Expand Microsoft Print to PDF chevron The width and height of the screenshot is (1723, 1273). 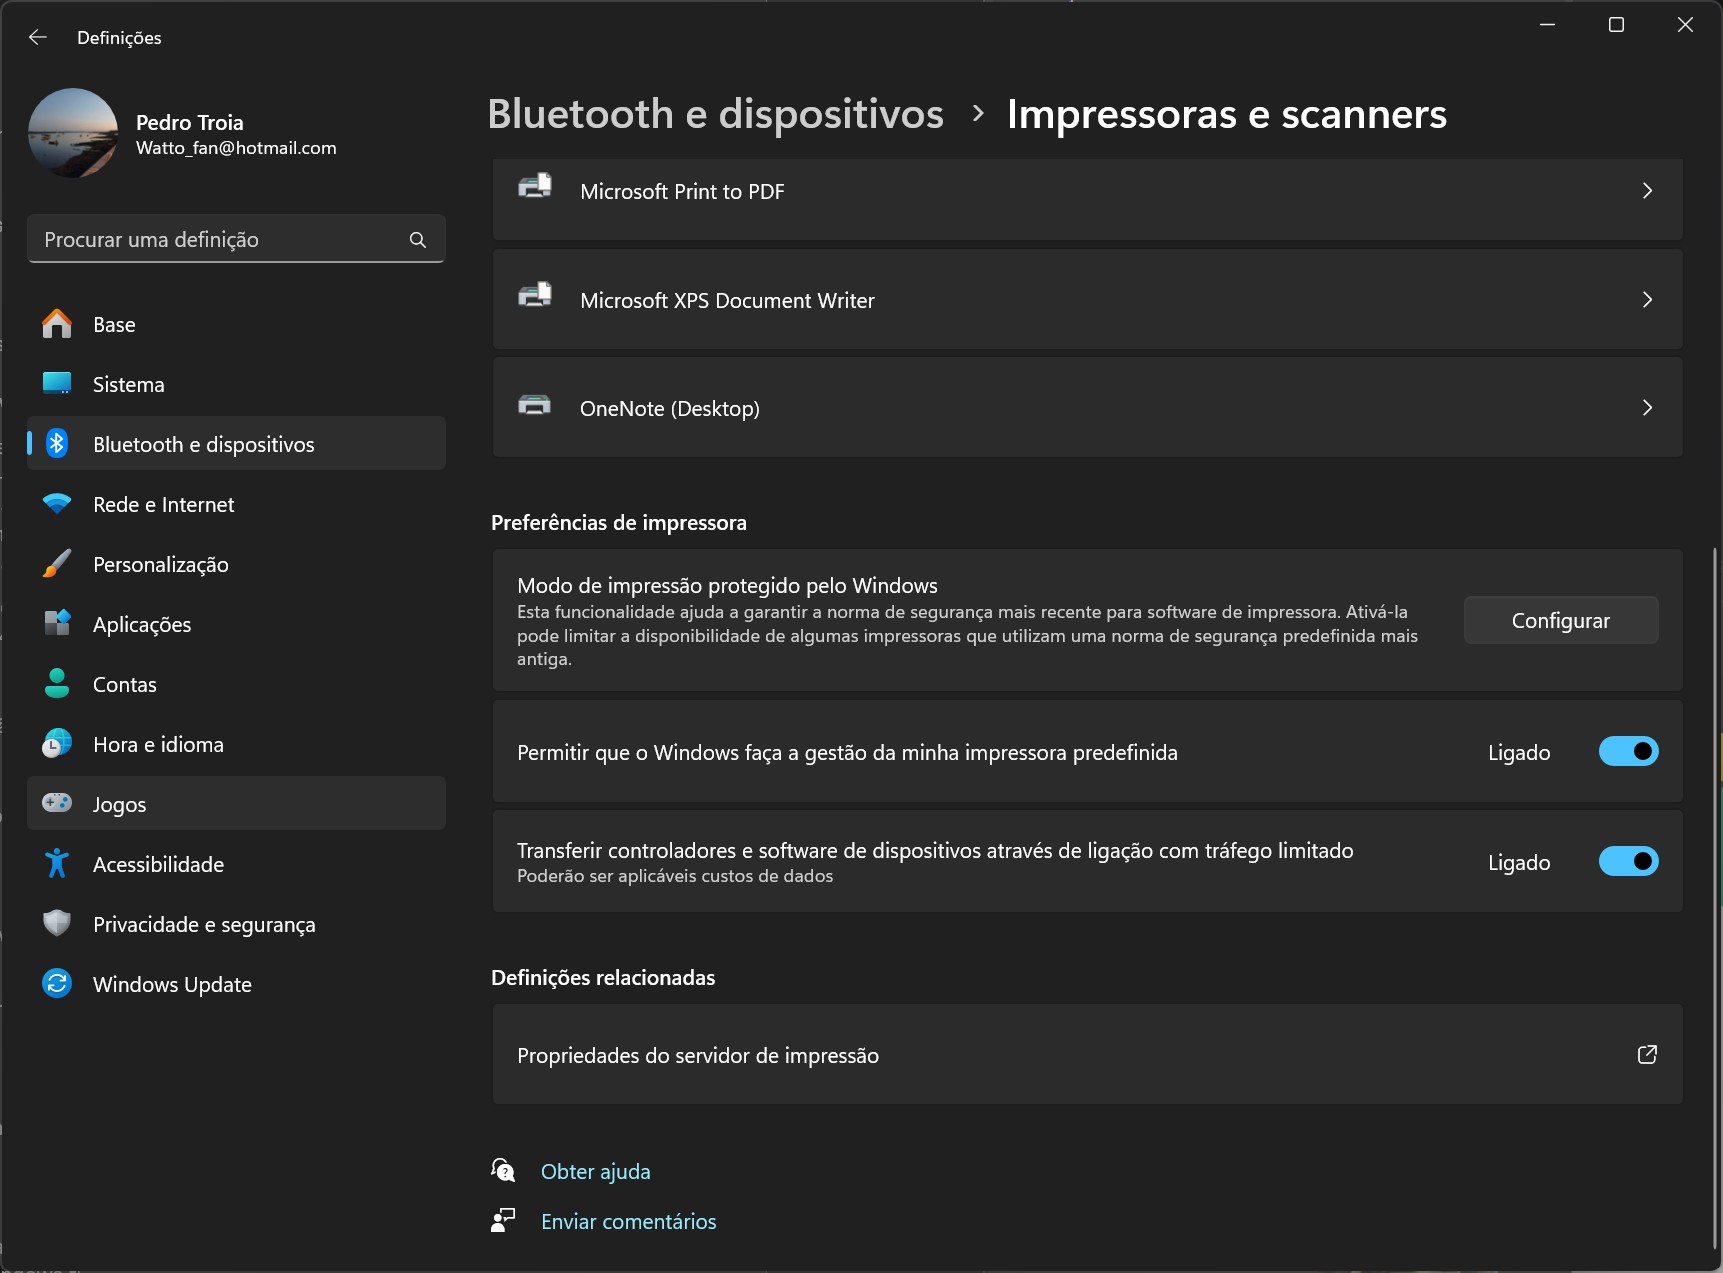click(1647, 191)
